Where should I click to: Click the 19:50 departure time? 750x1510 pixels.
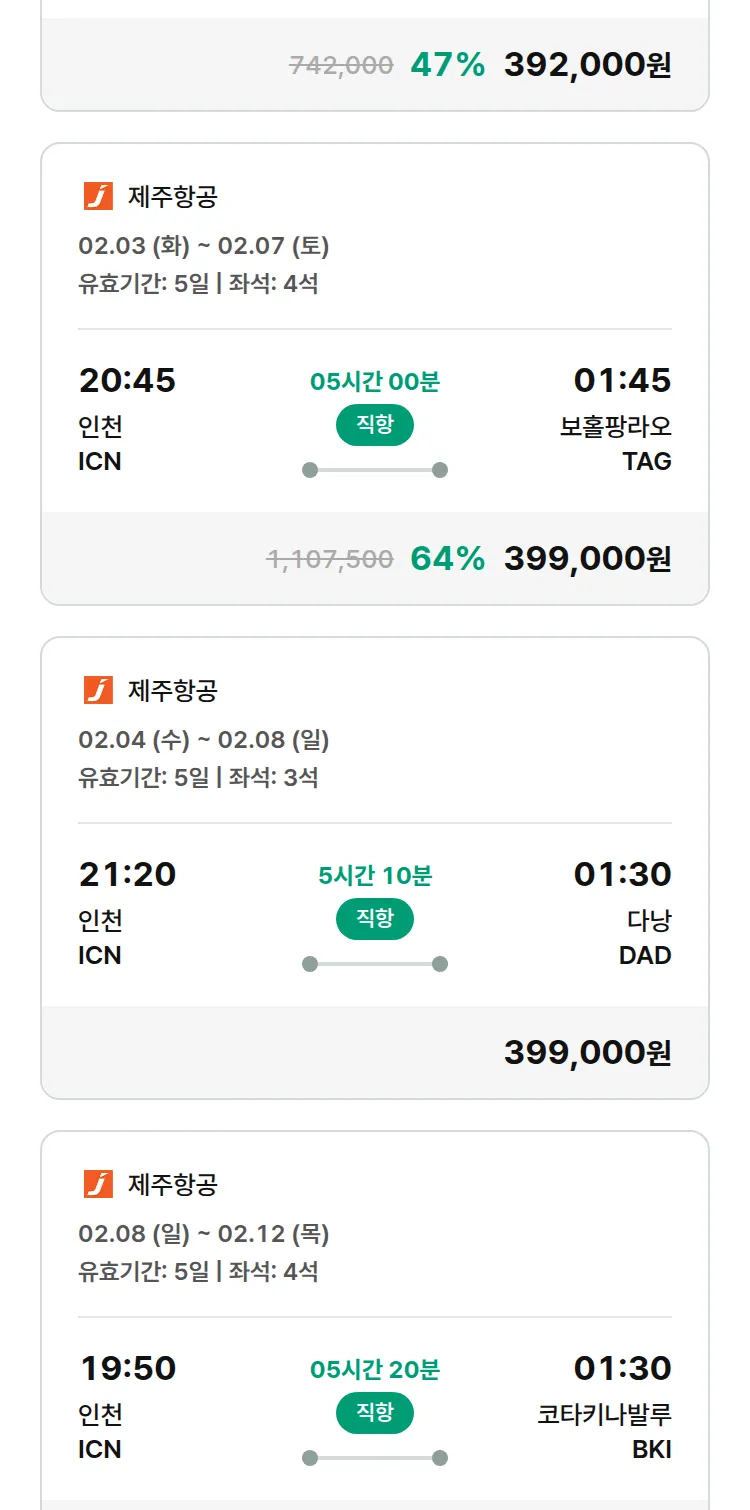pos(127,1368)
